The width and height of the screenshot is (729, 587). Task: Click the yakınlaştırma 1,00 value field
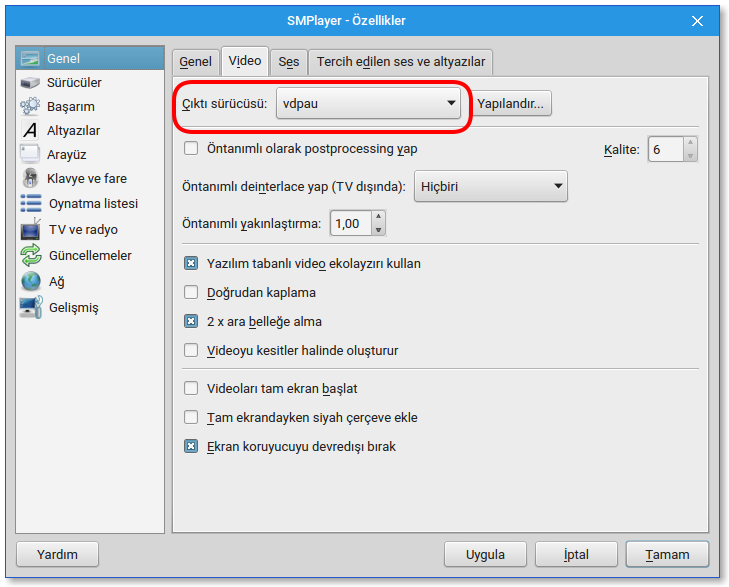coord(351,223)
